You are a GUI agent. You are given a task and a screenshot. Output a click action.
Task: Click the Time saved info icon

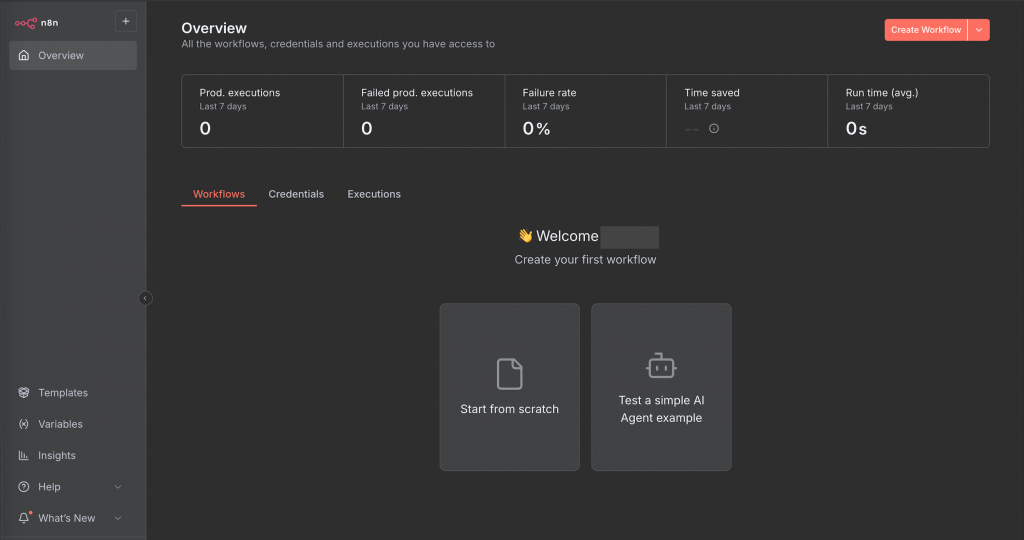714,128
